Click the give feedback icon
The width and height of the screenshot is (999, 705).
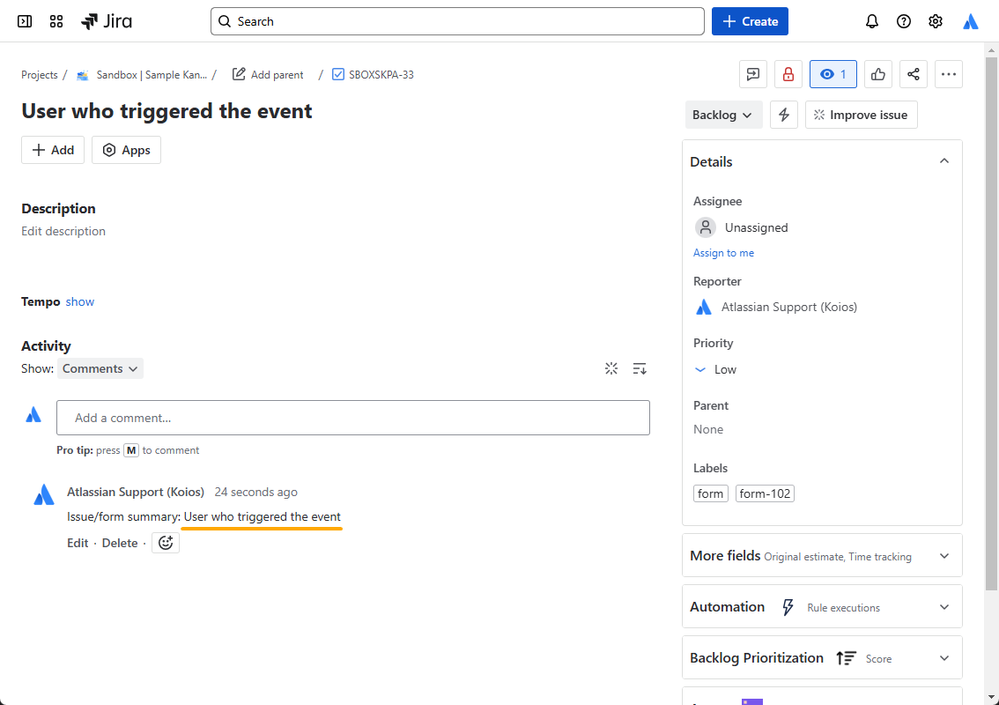click(753, 75)
